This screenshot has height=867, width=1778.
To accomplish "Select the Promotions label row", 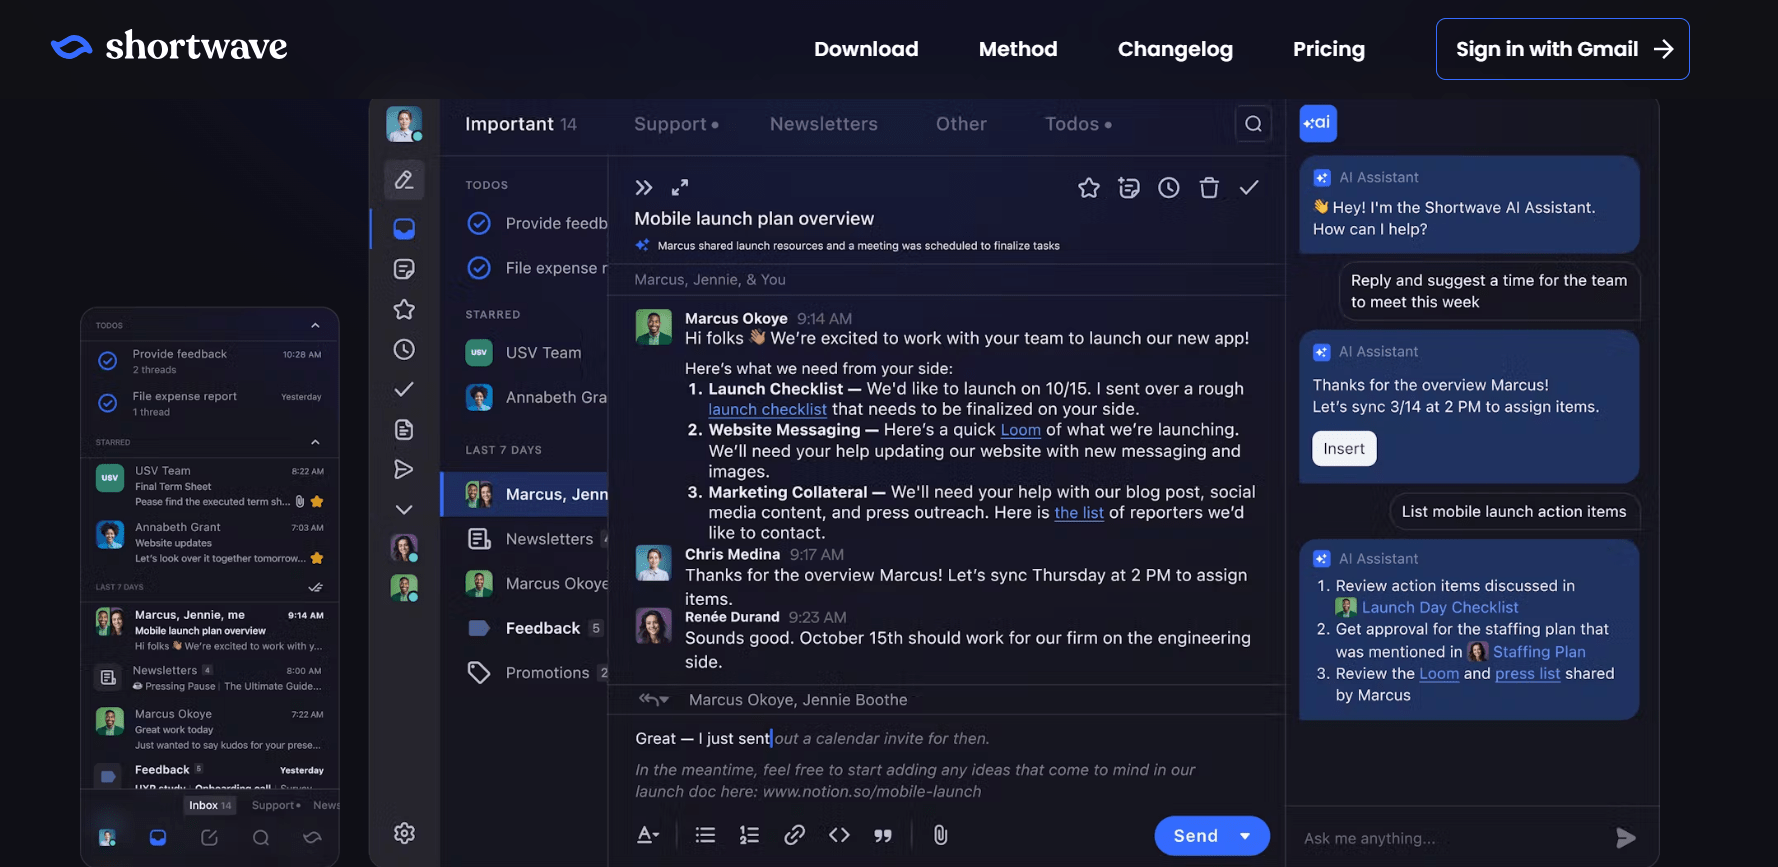I will 524,673.
